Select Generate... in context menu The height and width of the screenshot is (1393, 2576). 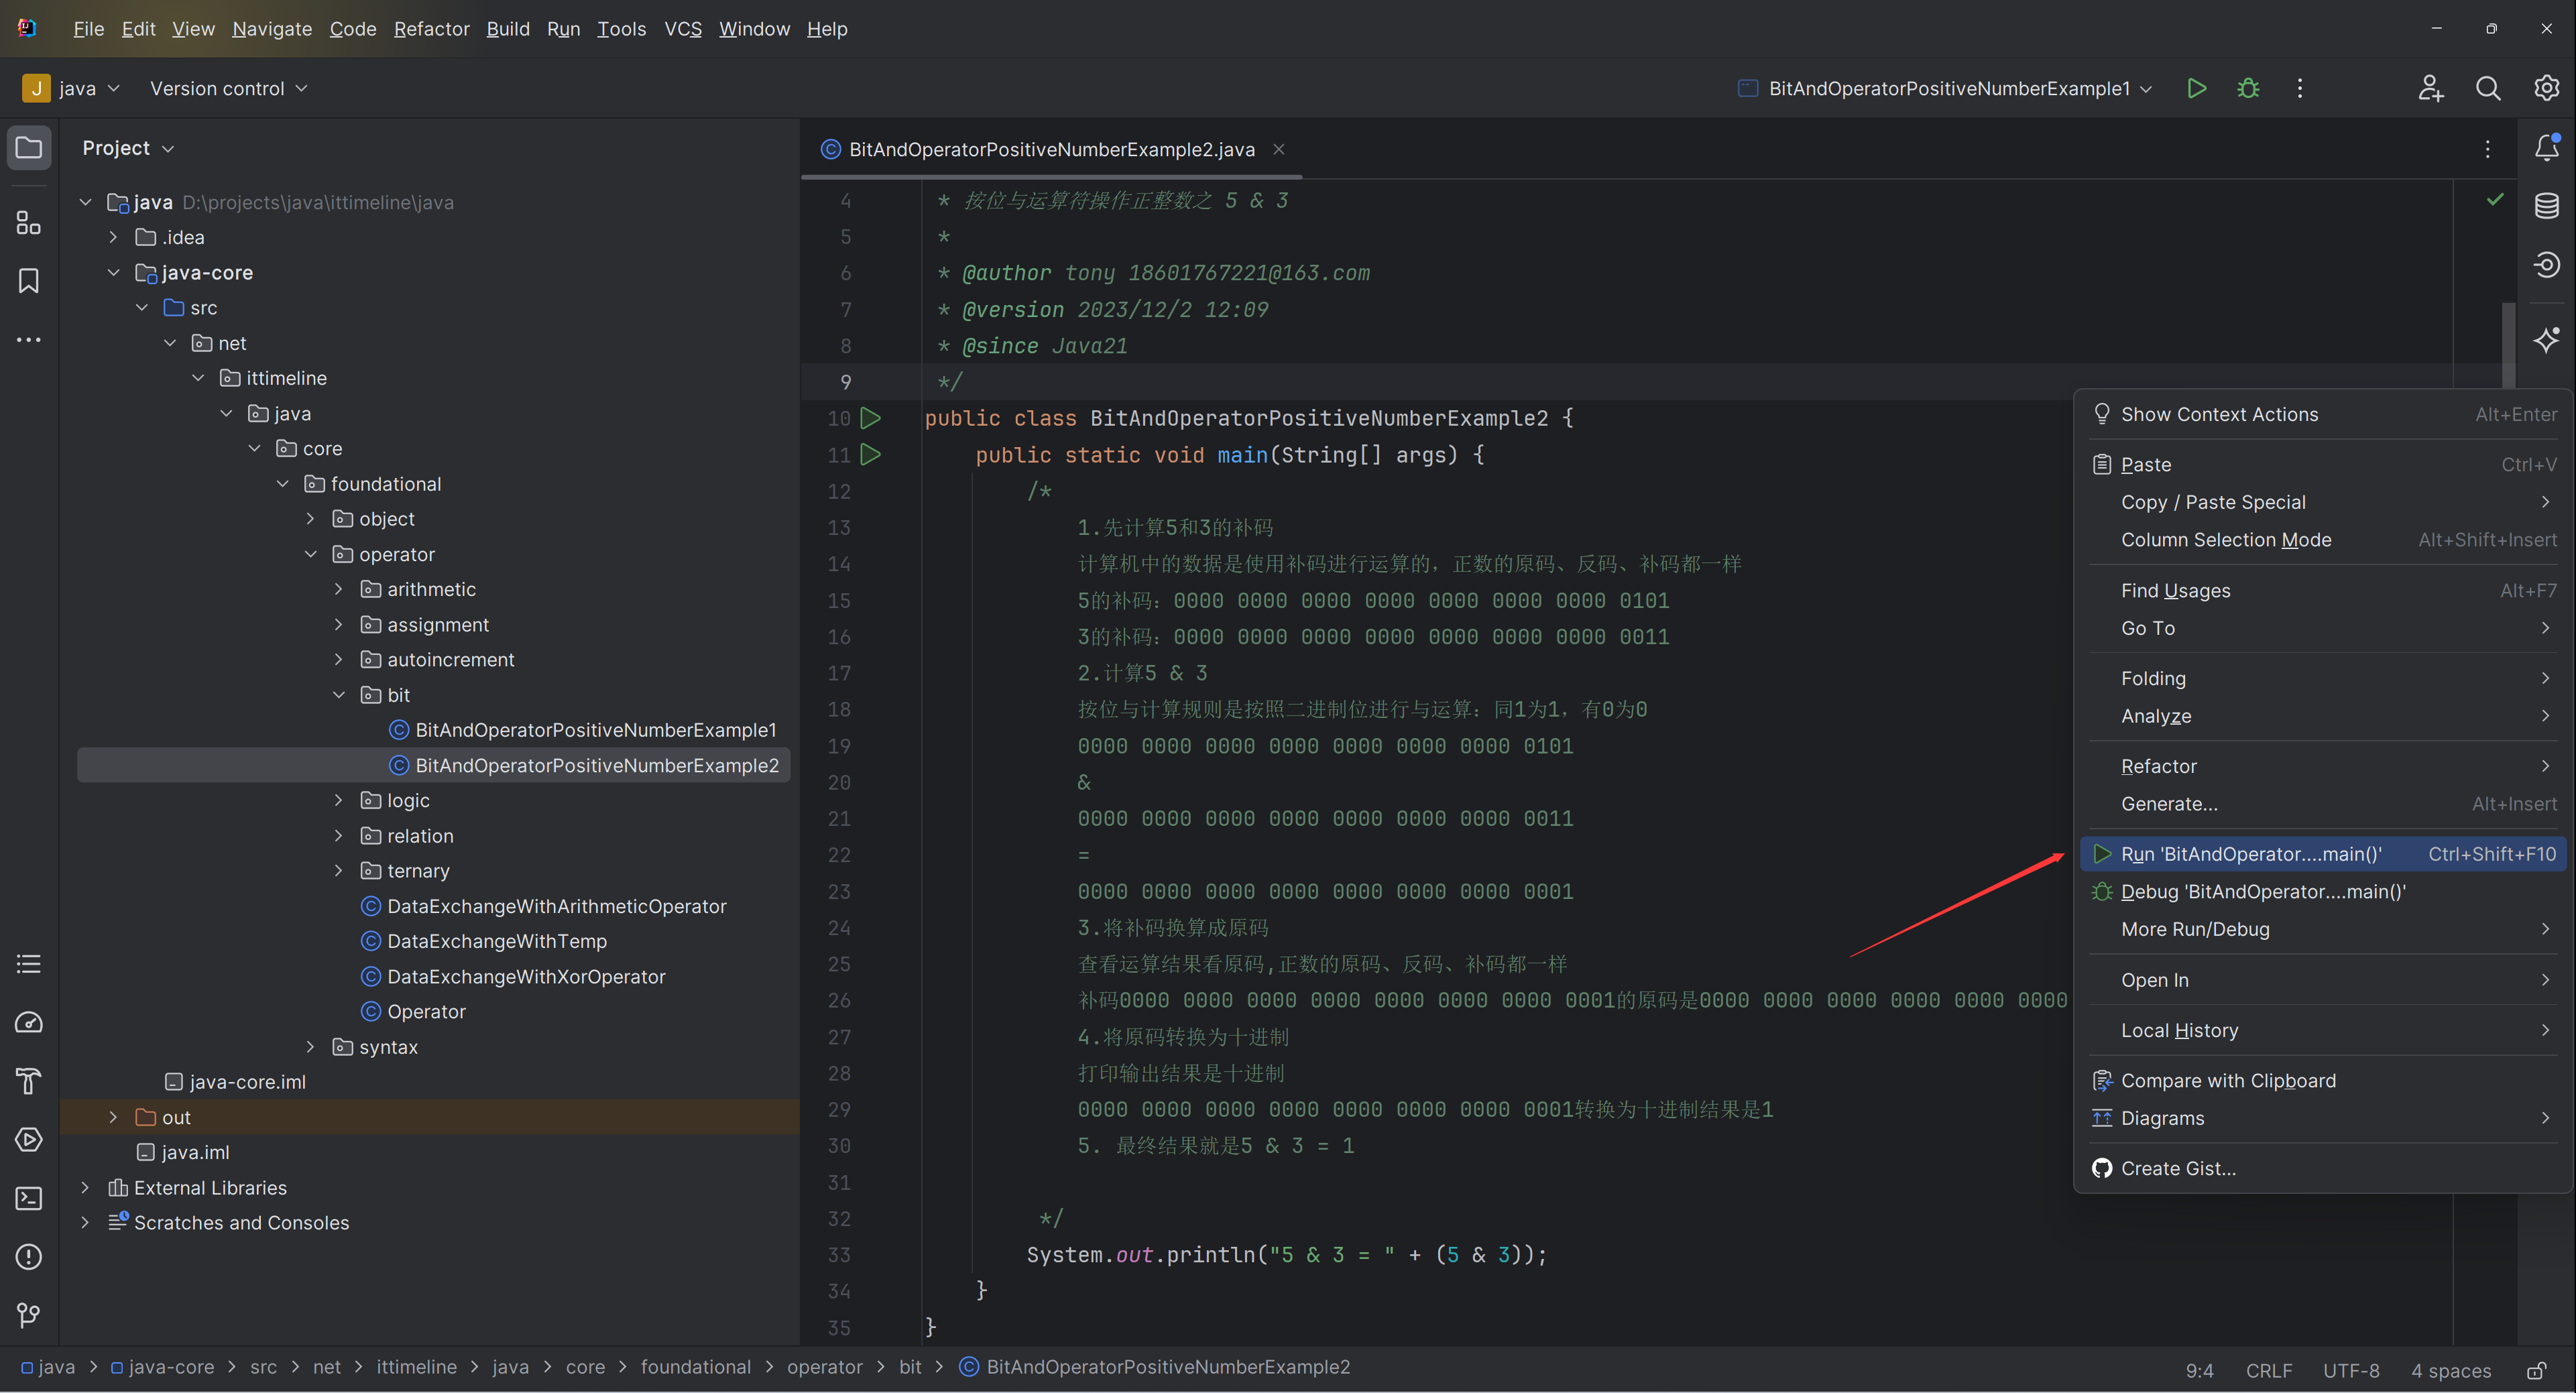[2324, 804]
